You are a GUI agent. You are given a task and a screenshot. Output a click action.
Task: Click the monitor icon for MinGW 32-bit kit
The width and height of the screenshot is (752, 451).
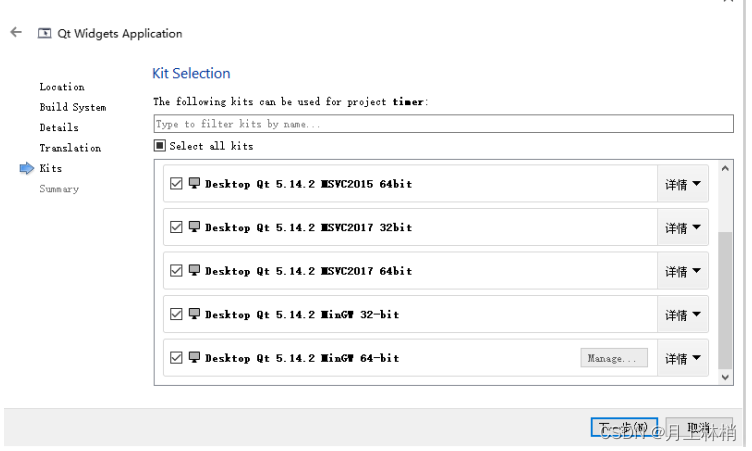(195, 314)
